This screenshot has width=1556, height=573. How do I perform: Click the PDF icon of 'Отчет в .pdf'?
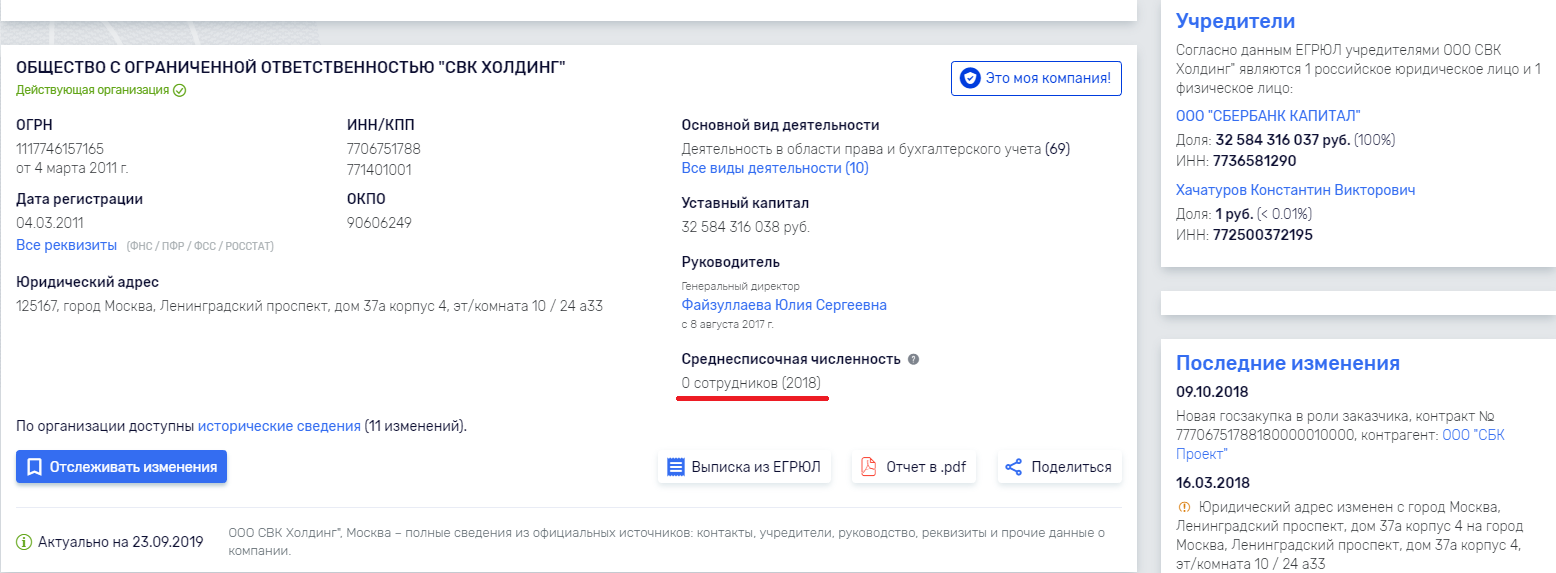[x=869, y=467]
